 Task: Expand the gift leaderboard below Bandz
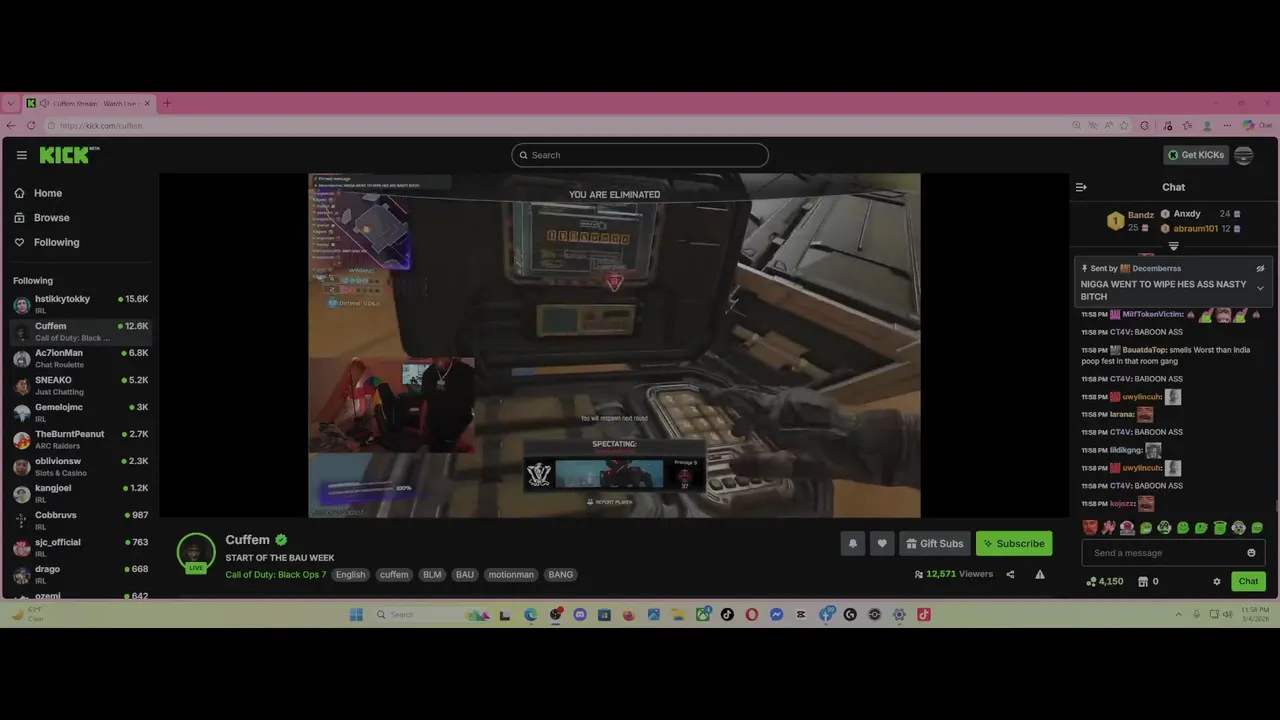1174,246
